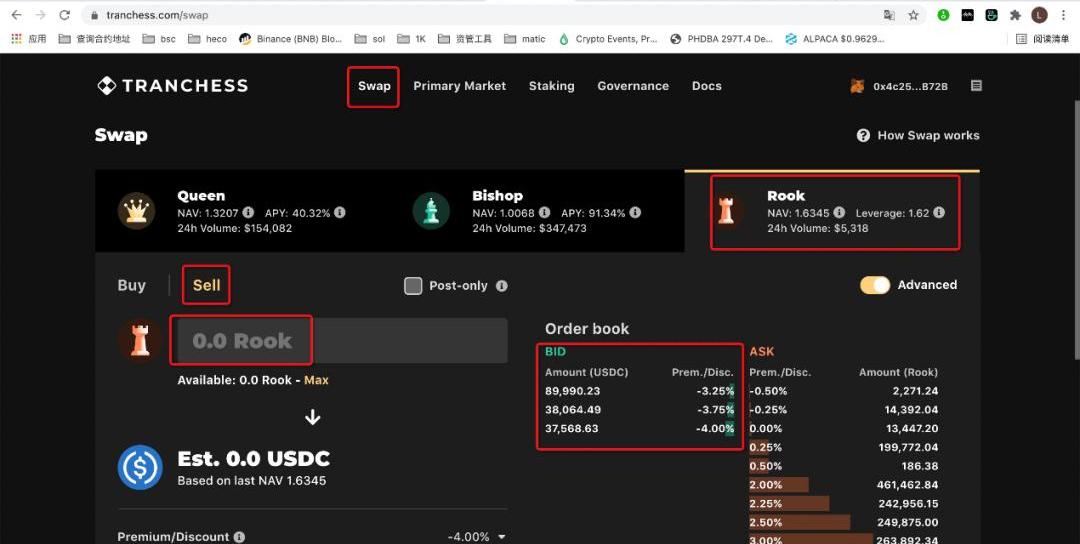Click the down arrow between Rook and USDC
This screenshot has width=1080, height=544.
pyautogui.click(x=313, y=417)
